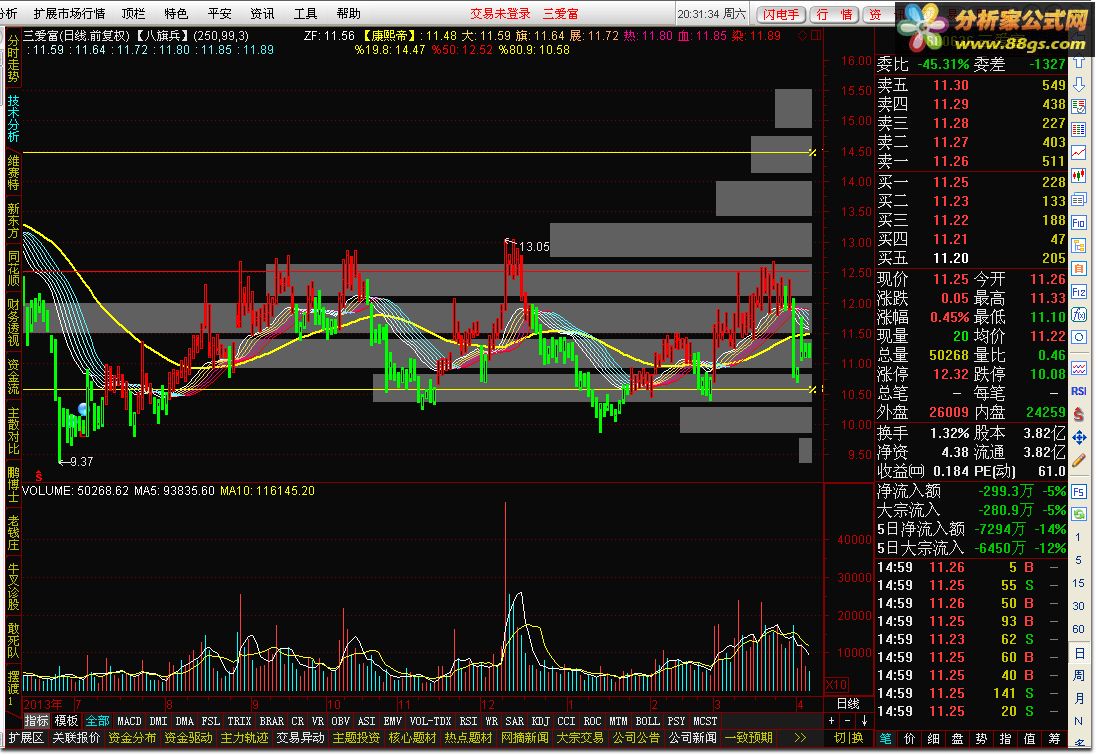
Task: Click the 切|换 switch button
Action: [849, 738]
